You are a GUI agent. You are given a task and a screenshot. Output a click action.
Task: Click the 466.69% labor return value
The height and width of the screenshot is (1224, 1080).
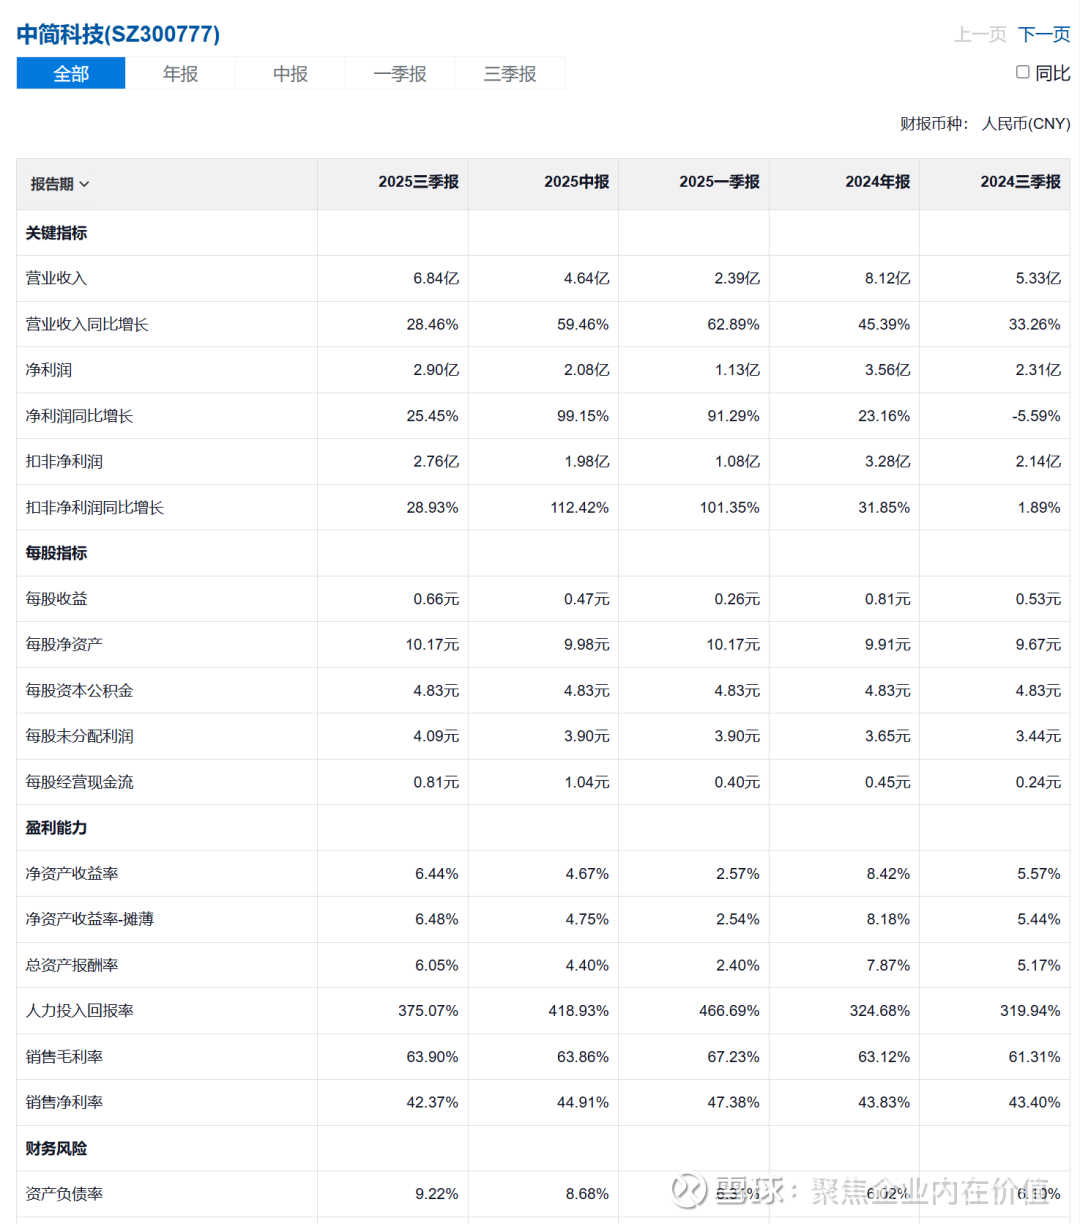point(729,1011)
